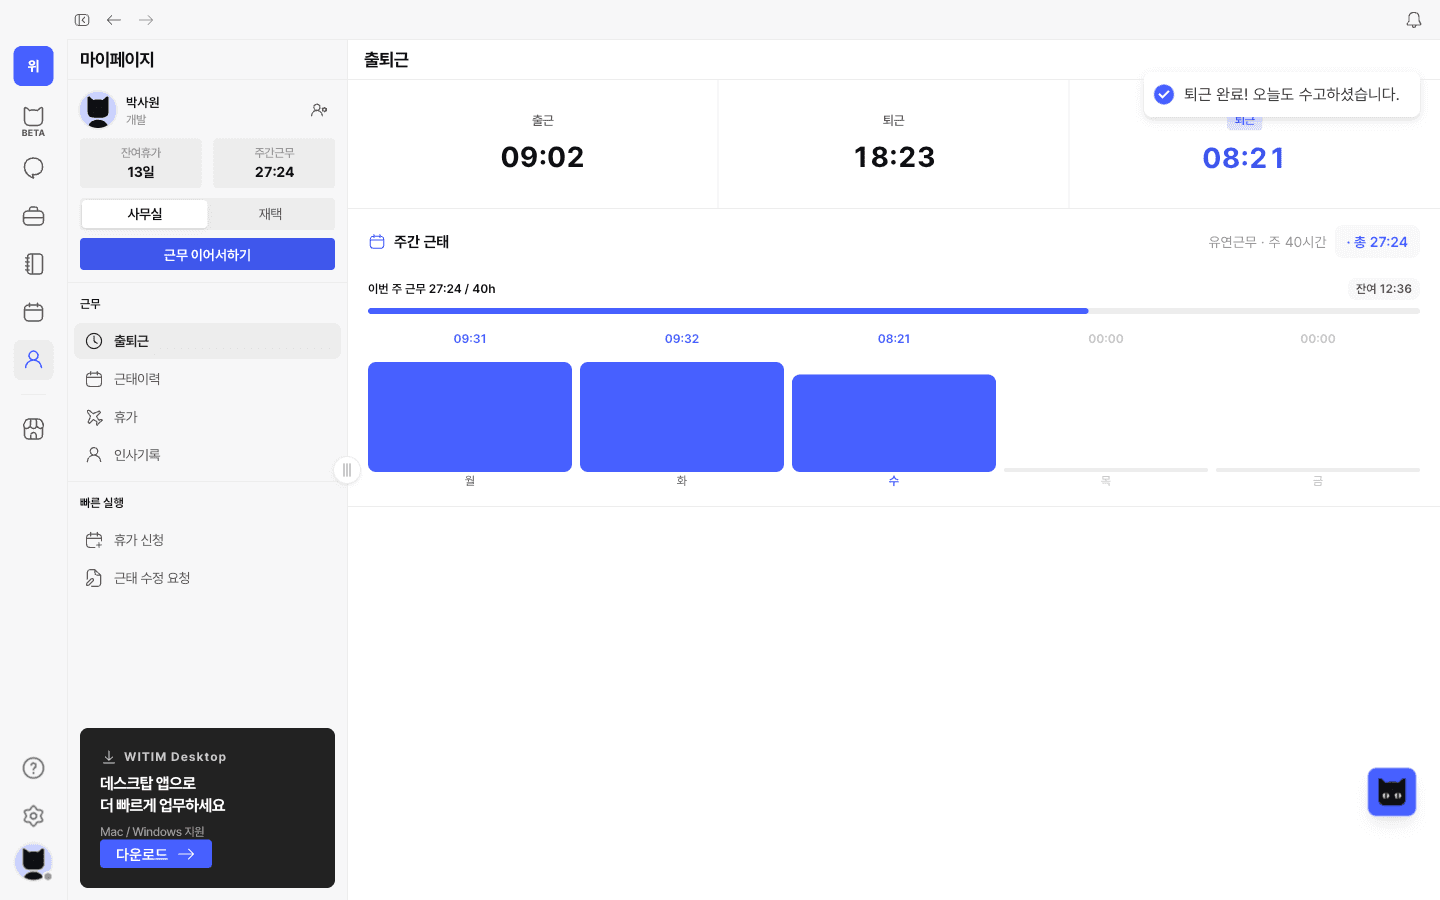Select the person icon in the left rail

(33, 360)
